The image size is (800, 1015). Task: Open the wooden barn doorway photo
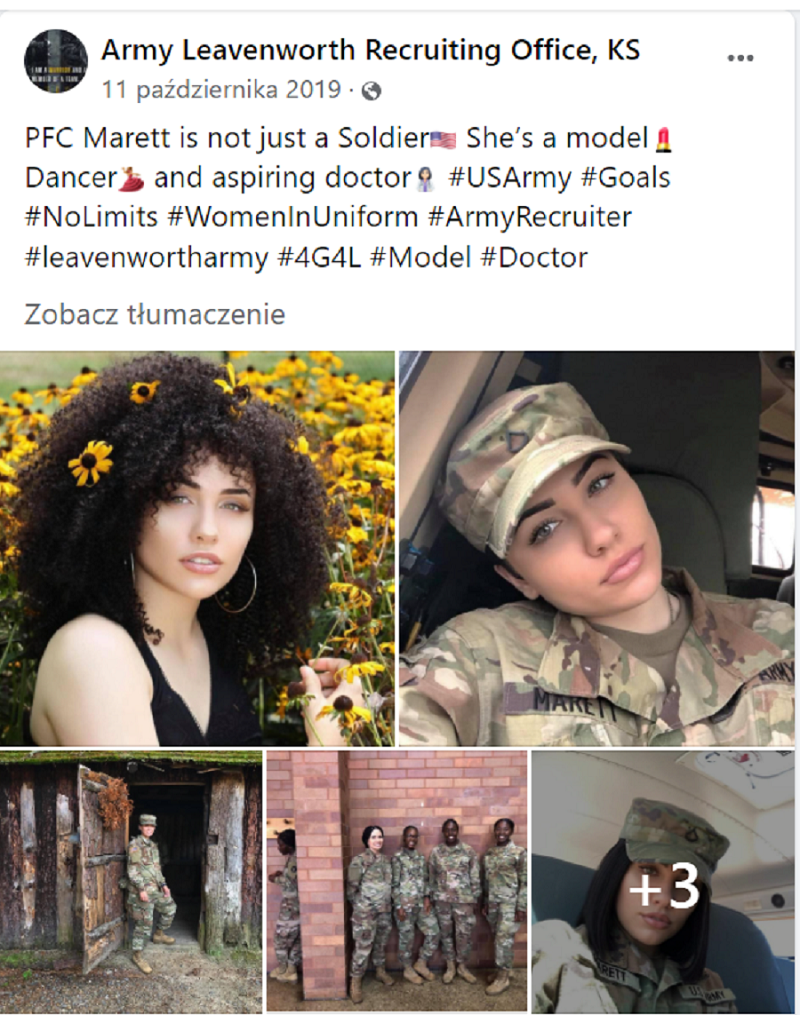tap(131, 881)
